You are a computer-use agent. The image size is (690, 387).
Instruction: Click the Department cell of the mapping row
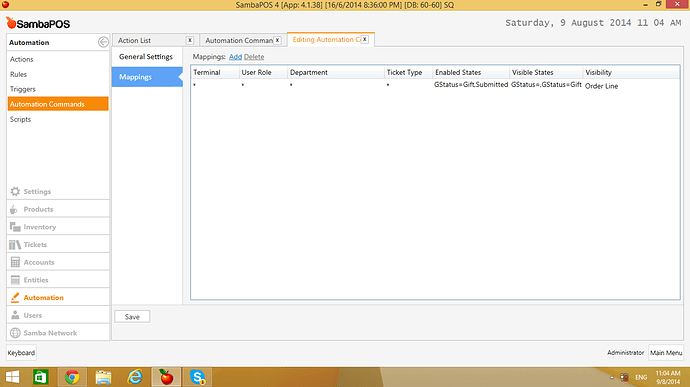336,85
